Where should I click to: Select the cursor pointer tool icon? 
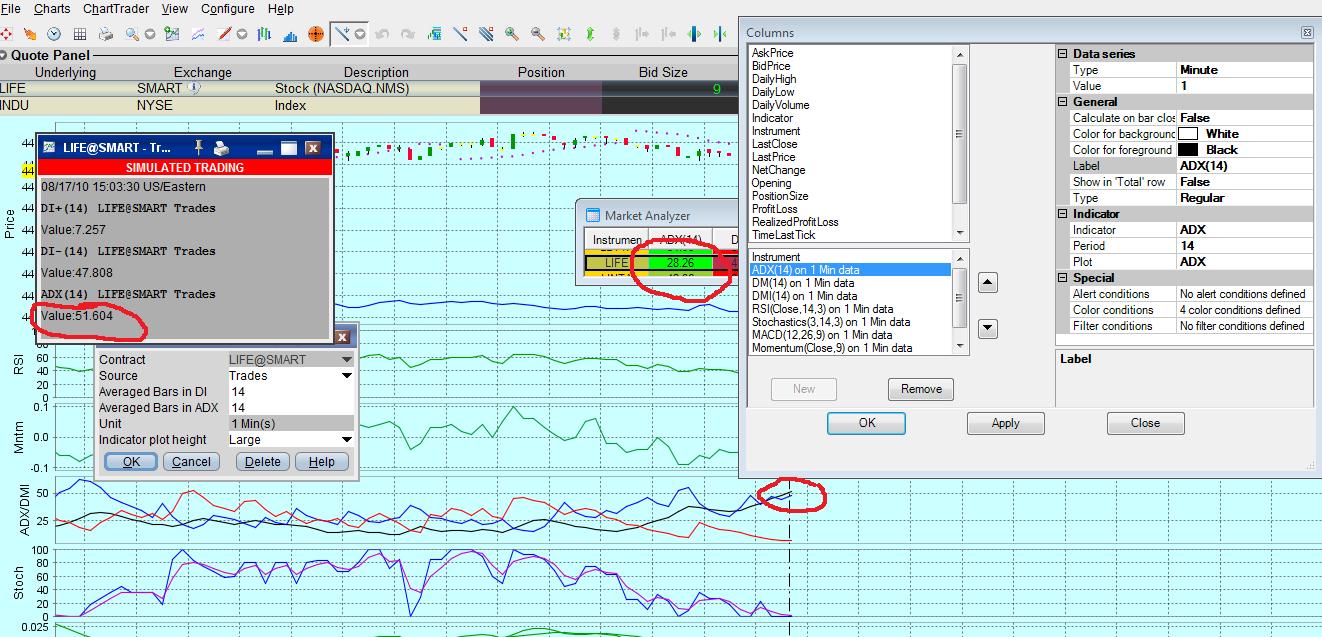(x=342, y=34)
